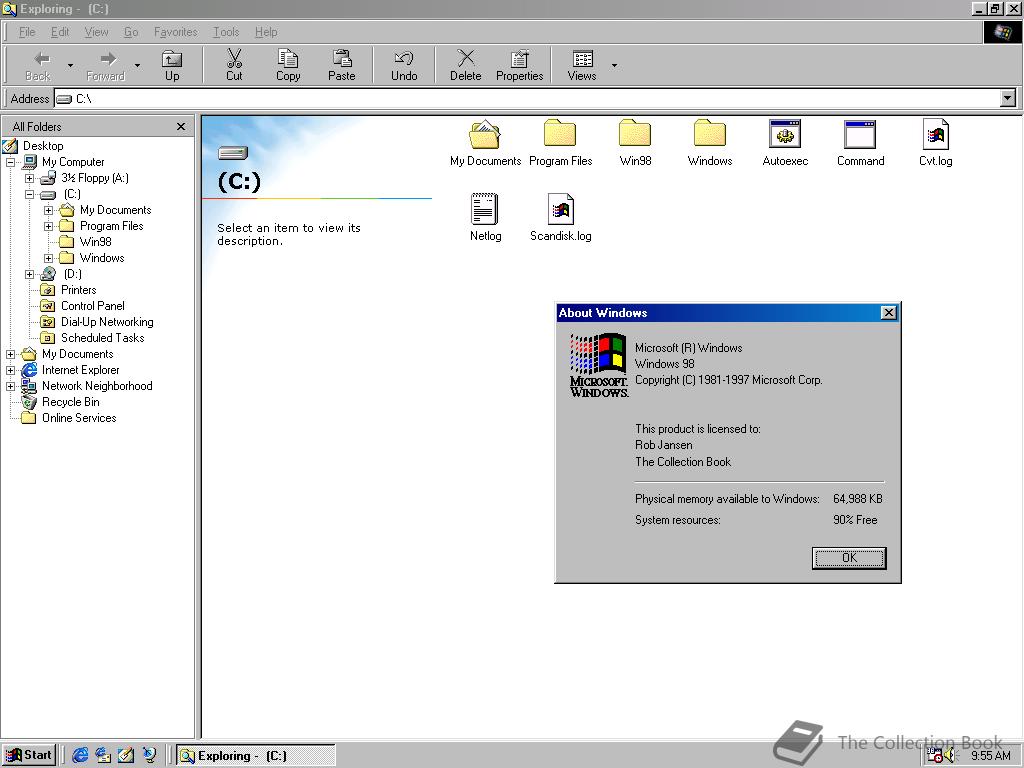Launch Internet Explorer from Quick Launch
1024x768 pixels.
pos(80,756)
